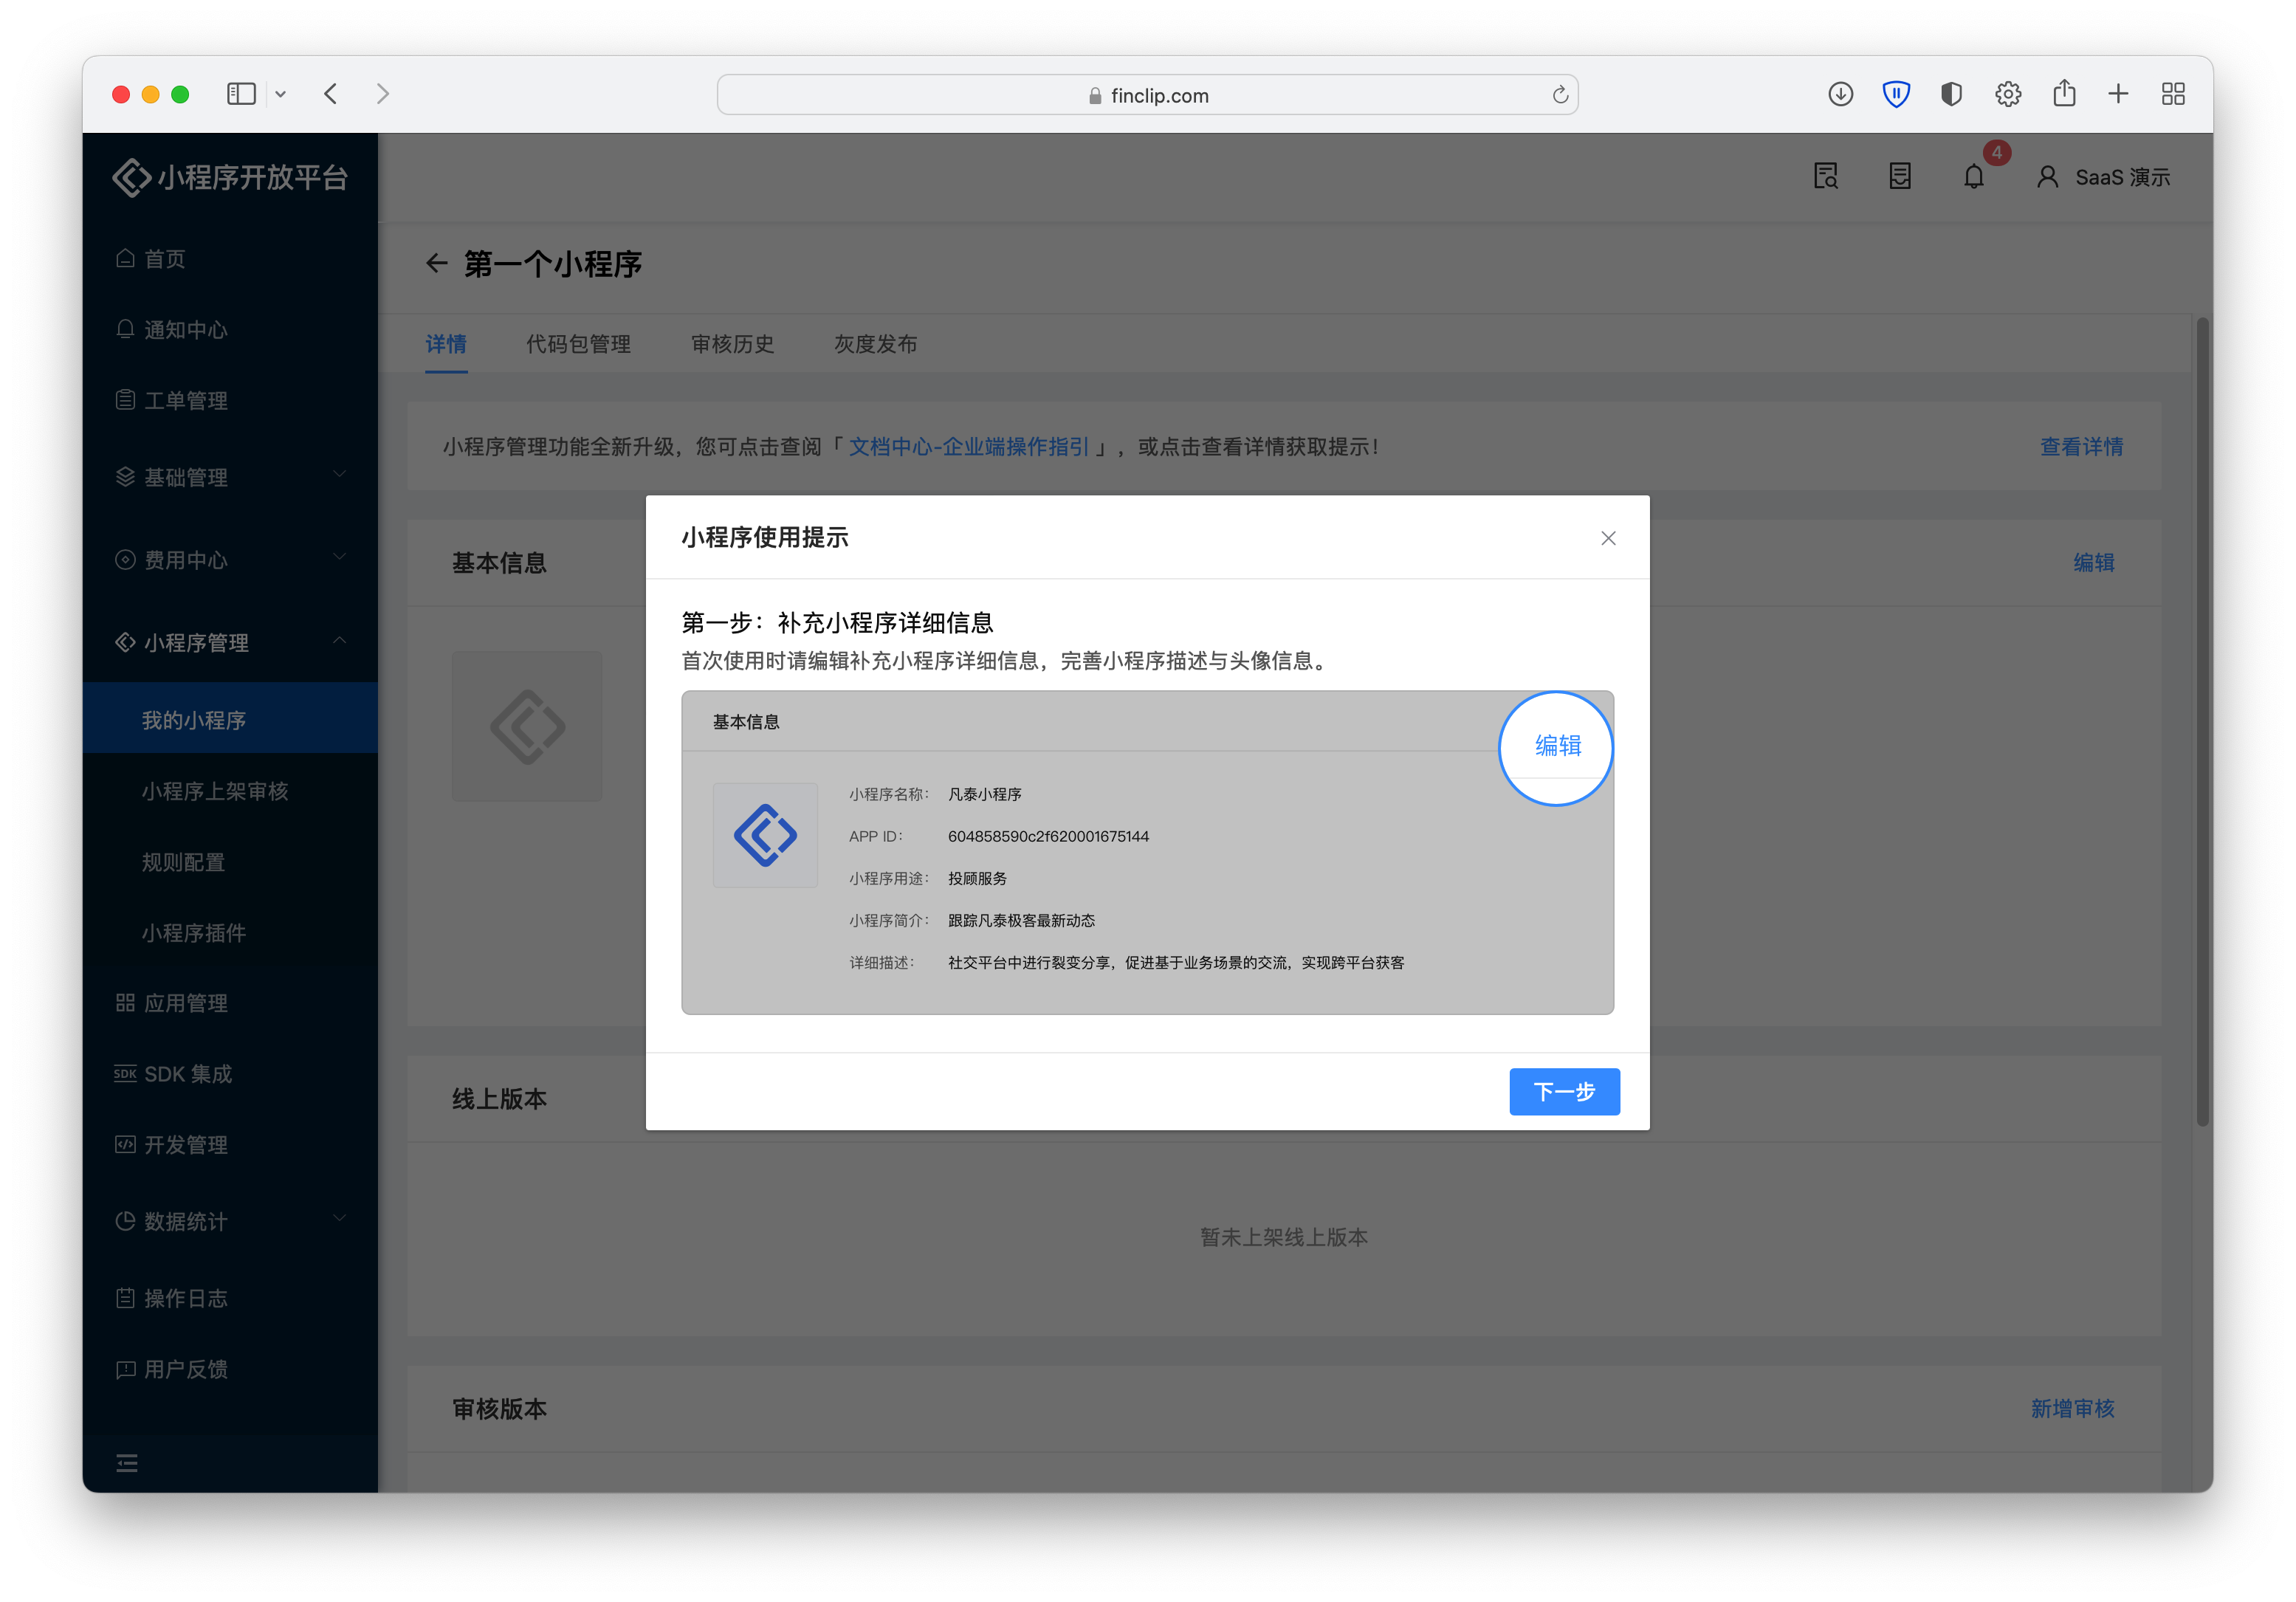This screenshot has width=2296, height=1602.
Task: Switch to the 代码包管理 tab
Action: coord(578,344)
